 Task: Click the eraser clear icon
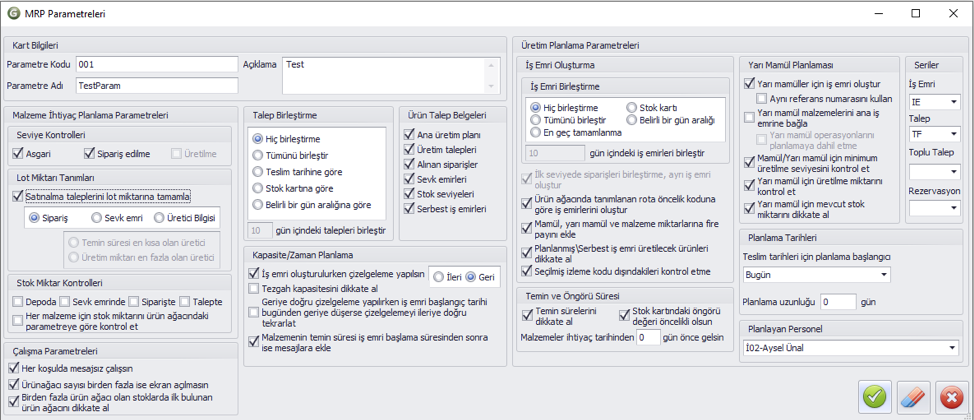point(912,396)
